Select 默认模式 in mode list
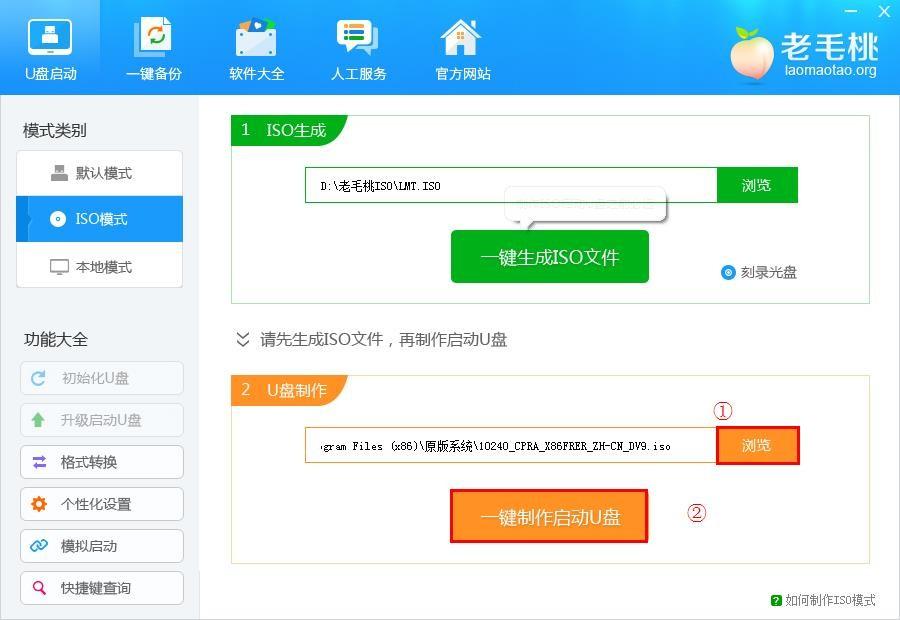This screenshot has height=620, width=900. (99, 173)
